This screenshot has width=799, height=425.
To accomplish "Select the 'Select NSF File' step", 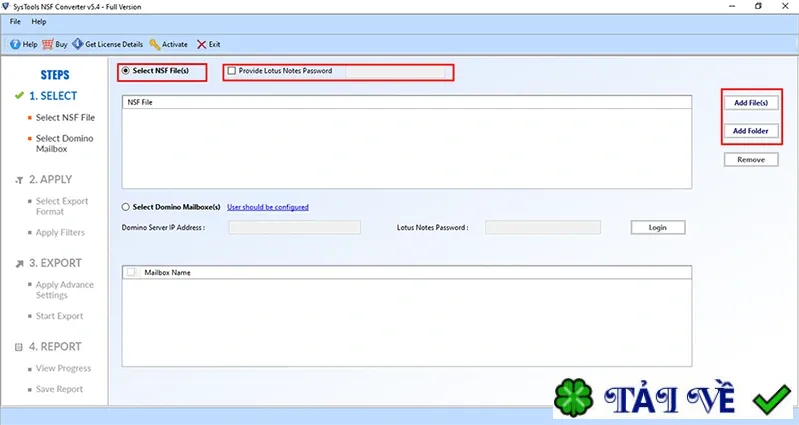I will pyautogui.click(x=65, y=117).
